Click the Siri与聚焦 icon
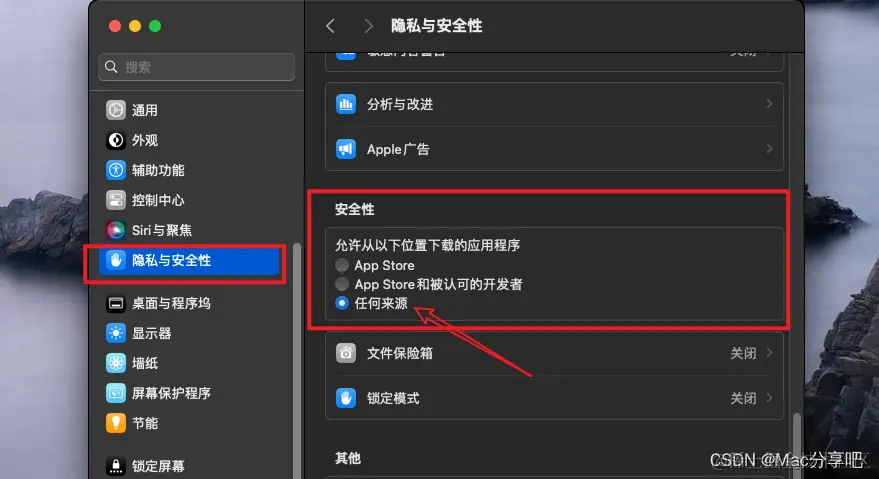Viewport: 879px width, 479px height. (x=116, y=230)
